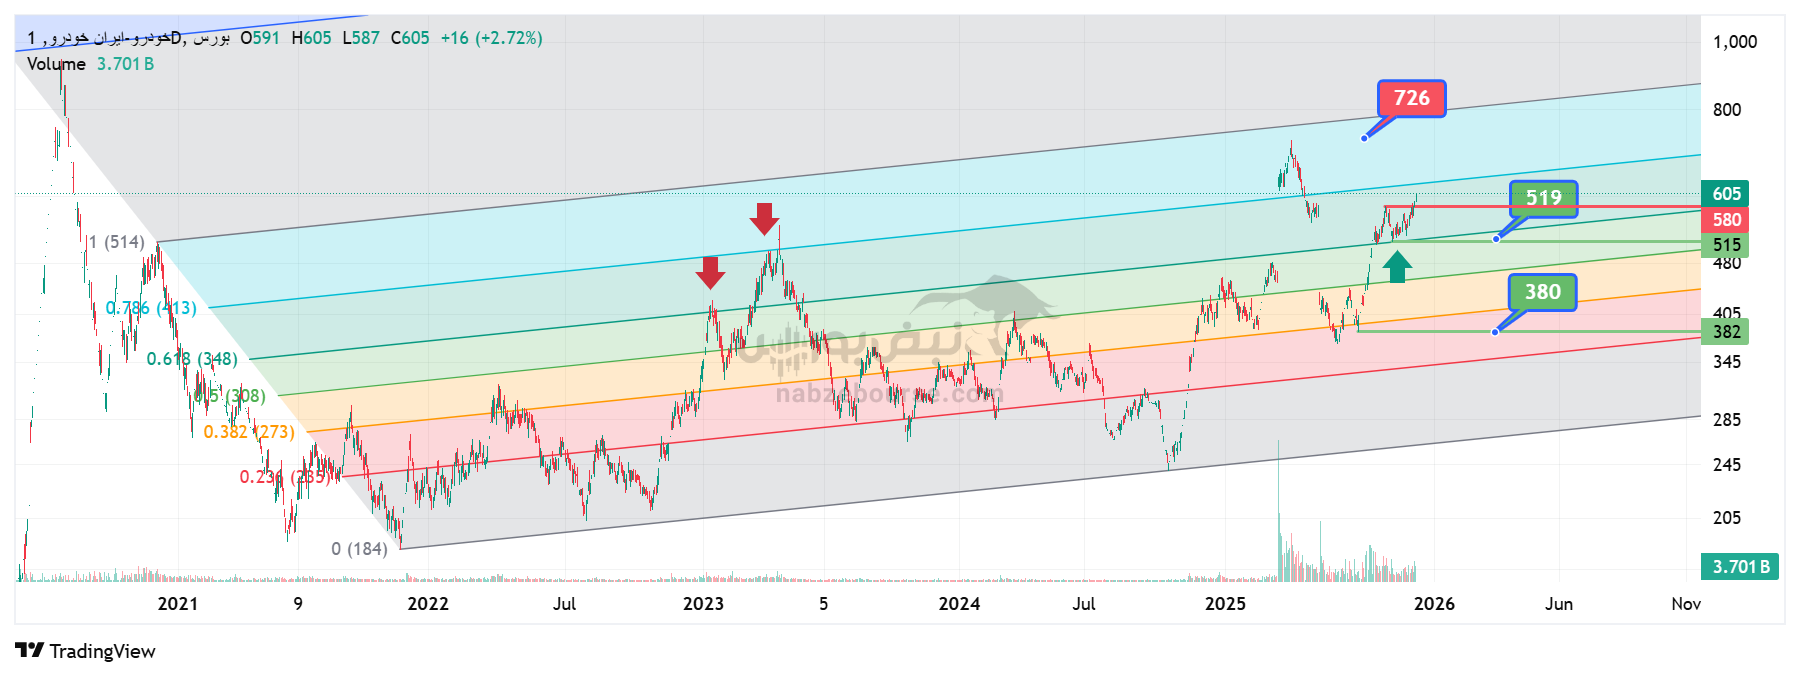Click the green 519 callout label
Viewport: 1800px width, 677px height.
pos(1543,198)
